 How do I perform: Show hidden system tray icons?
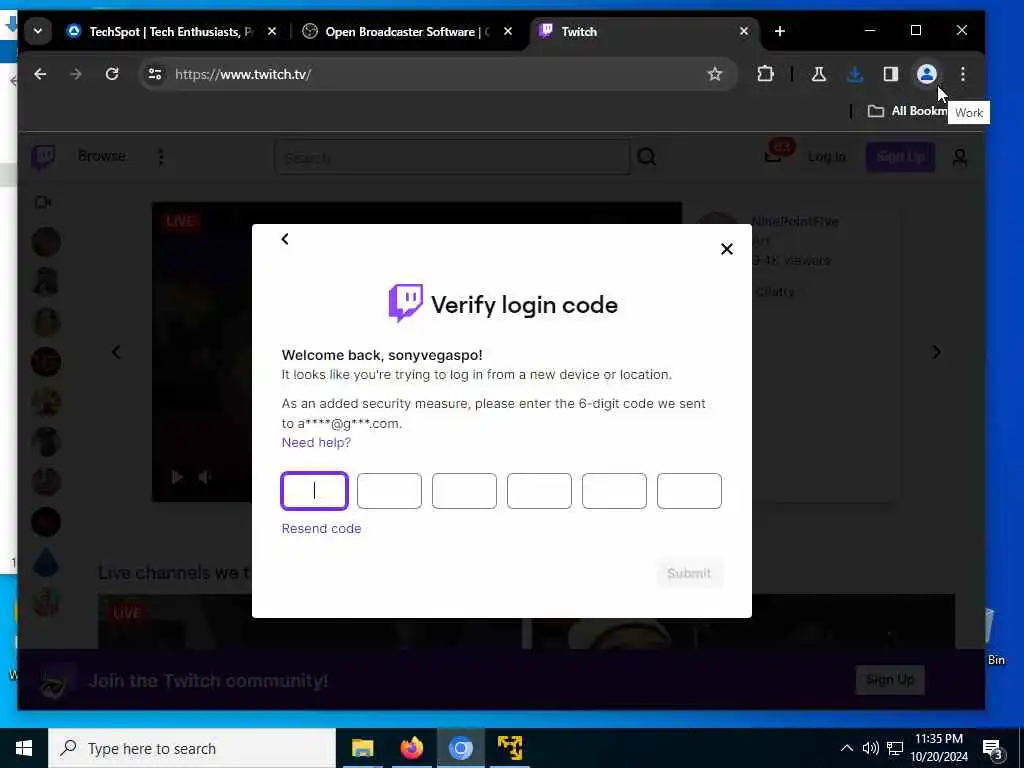point(846,748)
